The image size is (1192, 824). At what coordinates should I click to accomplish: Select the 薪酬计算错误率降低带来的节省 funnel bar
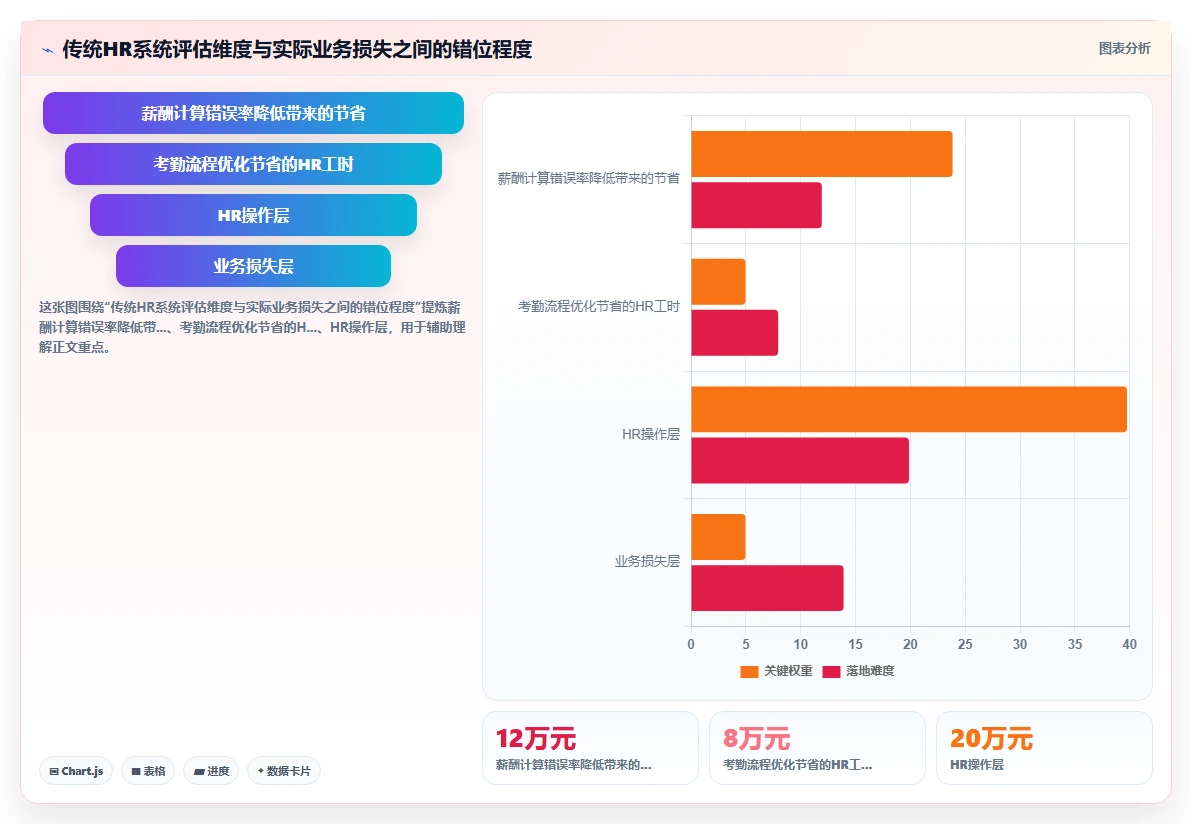click(253, 113)
